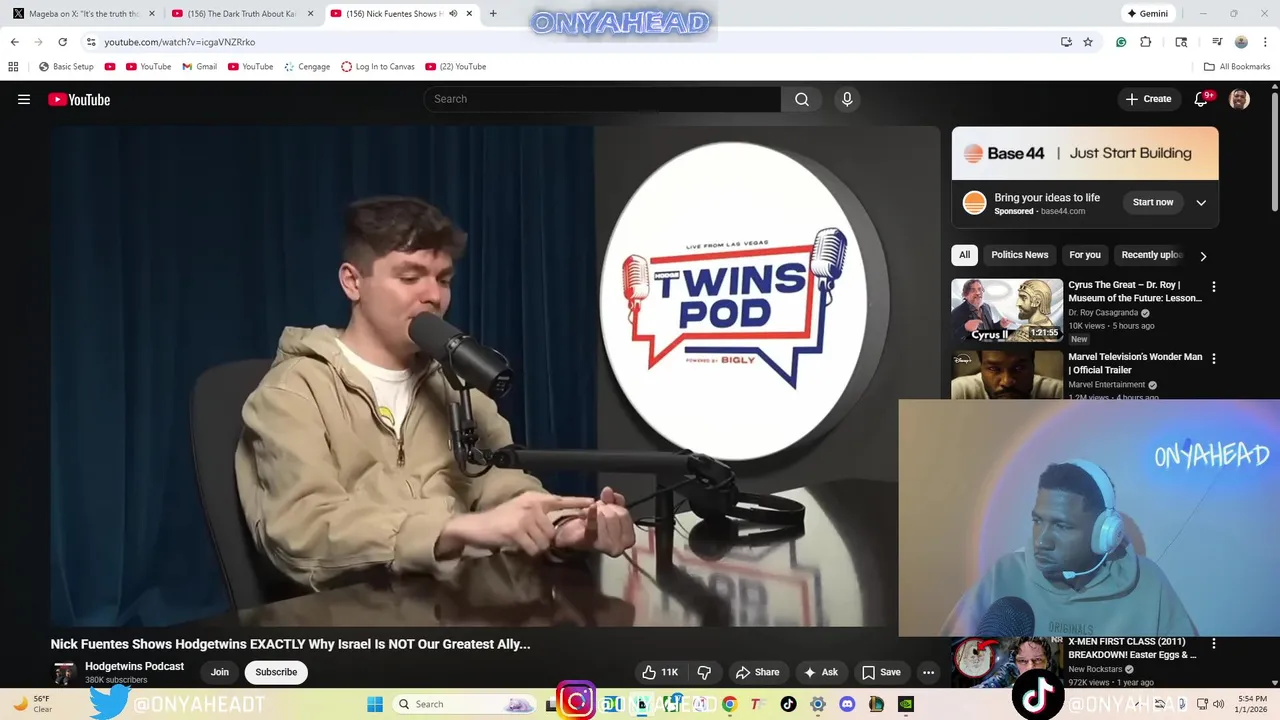Subscribe to Hodgetwins Podcast
Viewport: 1280px width, 720px height.
pyautogui.click(x=276, y=672)
